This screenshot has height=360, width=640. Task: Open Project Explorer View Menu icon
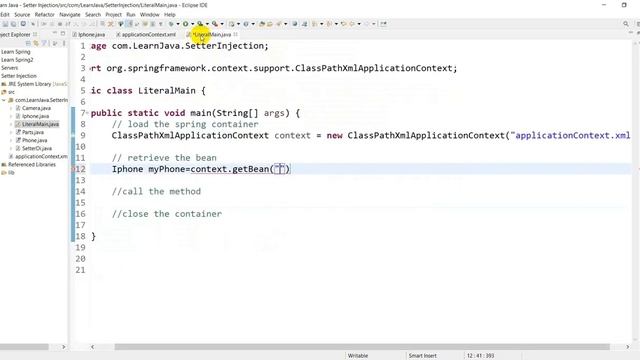click(63, 43)
